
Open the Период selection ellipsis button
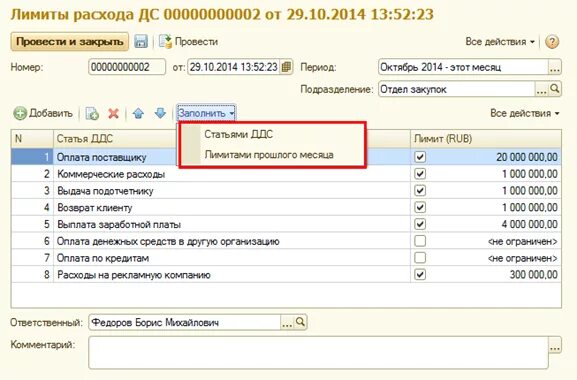(x=555, y=67)
